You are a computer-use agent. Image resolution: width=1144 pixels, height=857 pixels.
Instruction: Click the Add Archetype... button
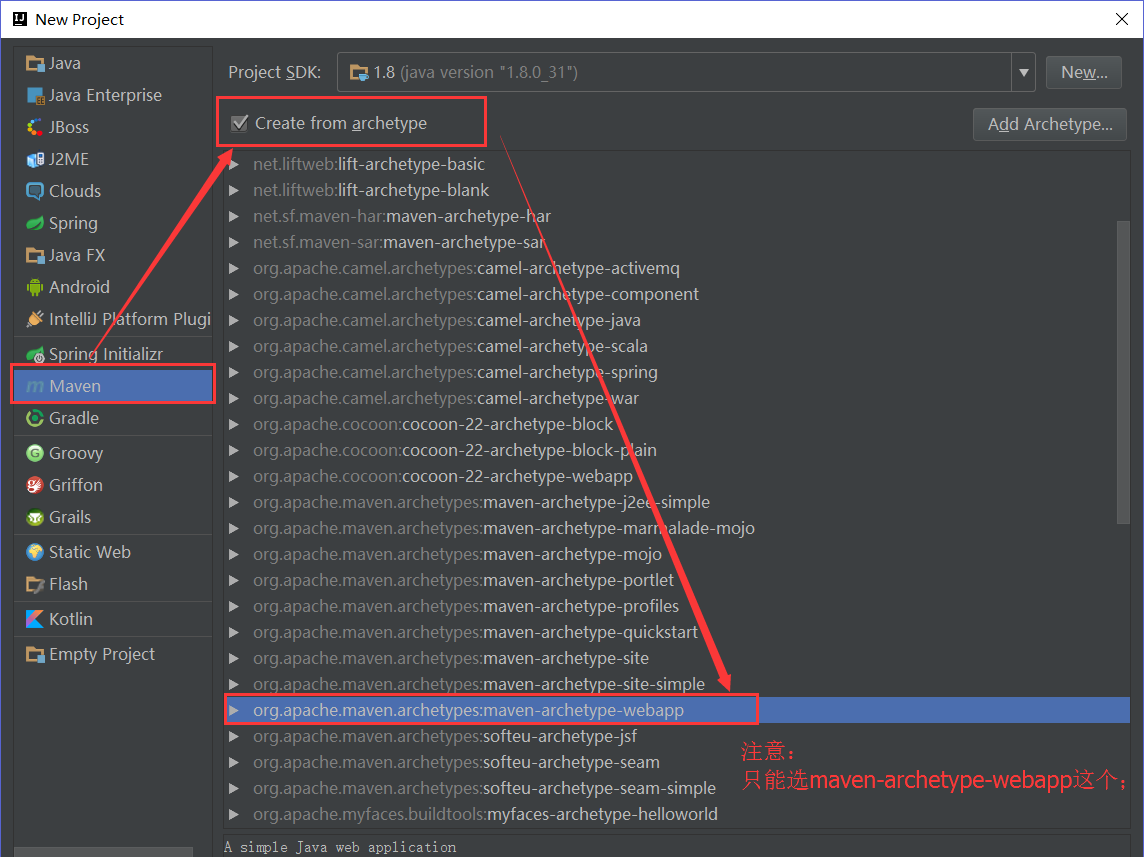pos(1050,125)
